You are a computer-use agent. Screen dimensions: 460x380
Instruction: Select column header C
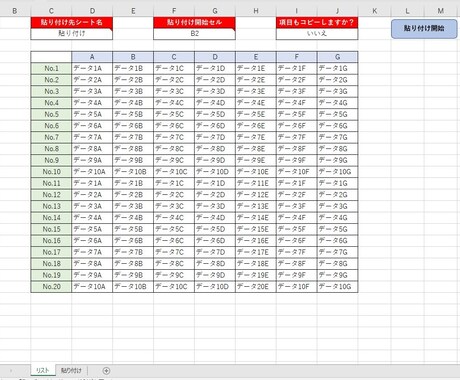[51, 11]
